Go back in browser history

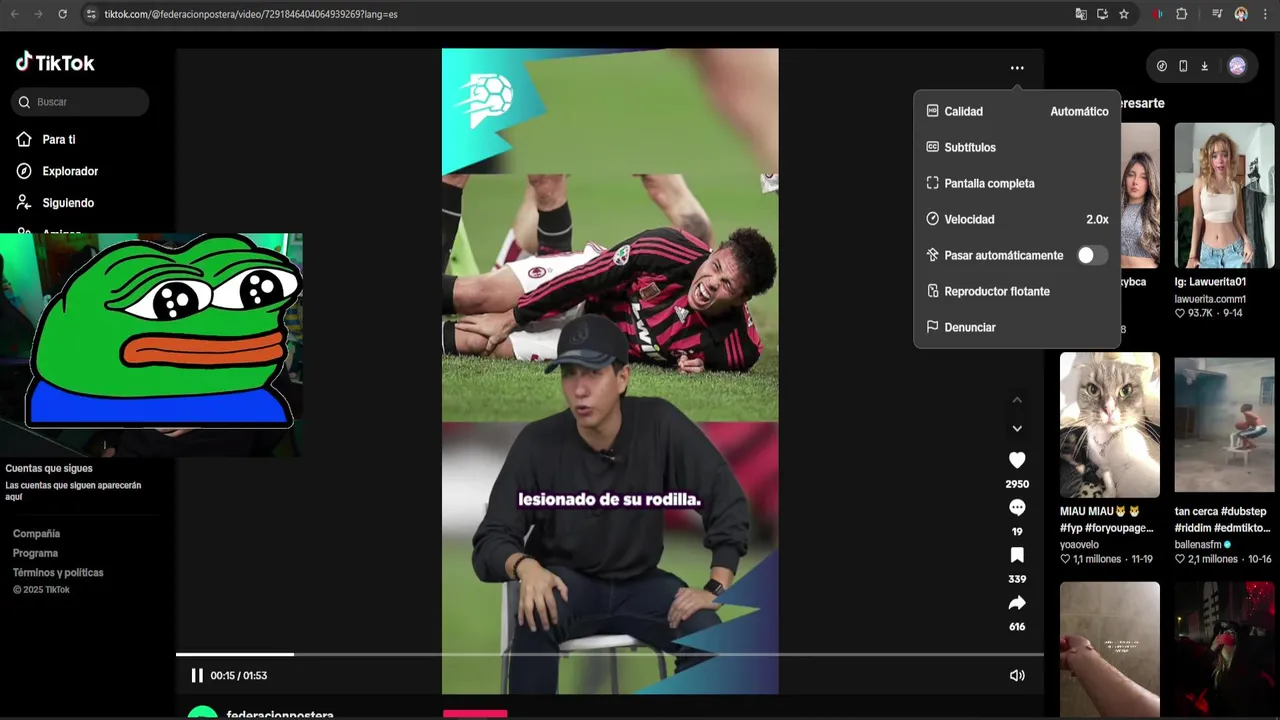point(14,14)
